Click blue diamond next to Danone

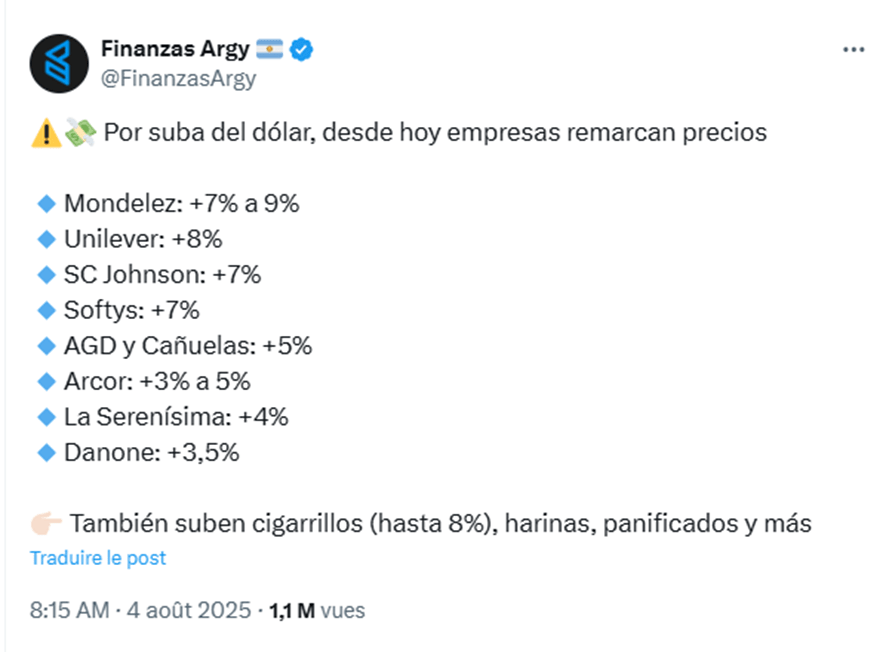pyautogui.click(x=46, y=452)
